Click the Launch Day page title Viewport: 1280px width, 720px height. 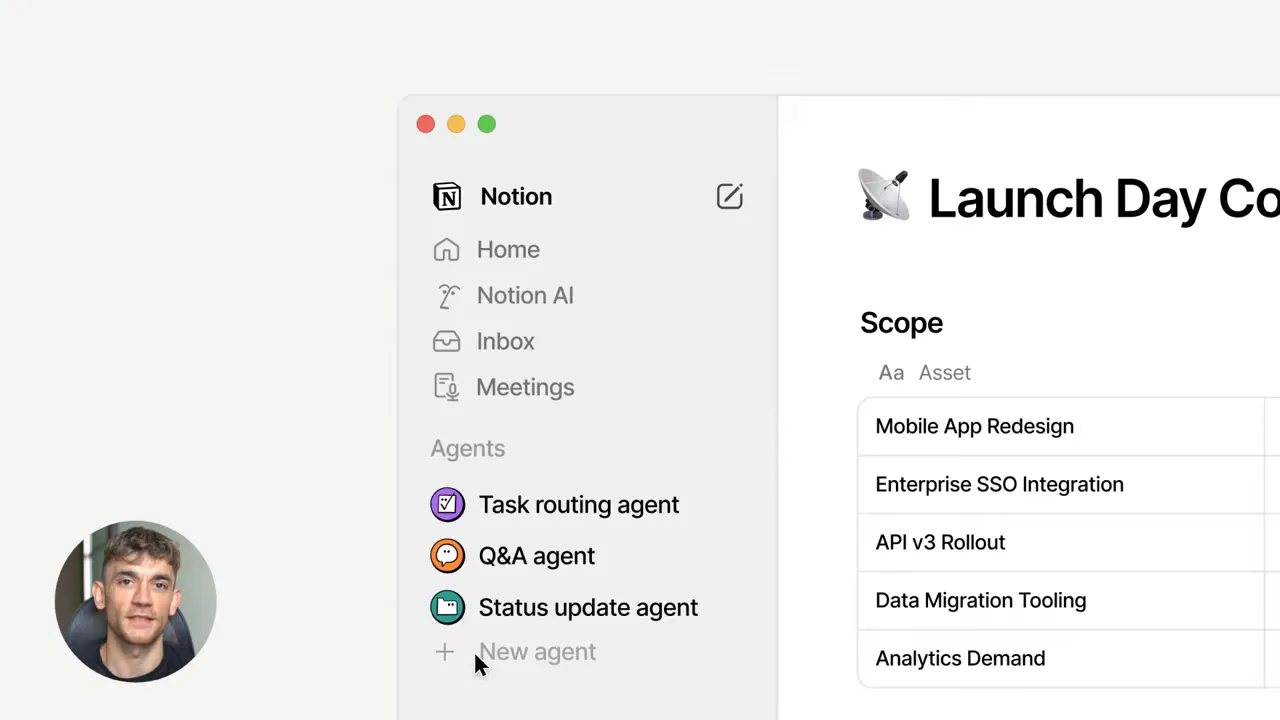point(1104,198)
